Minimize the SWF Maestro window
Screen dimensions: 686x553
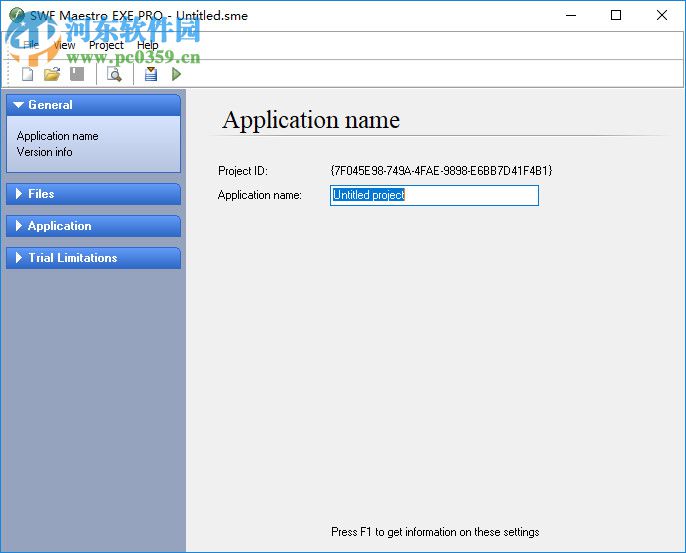571,15
